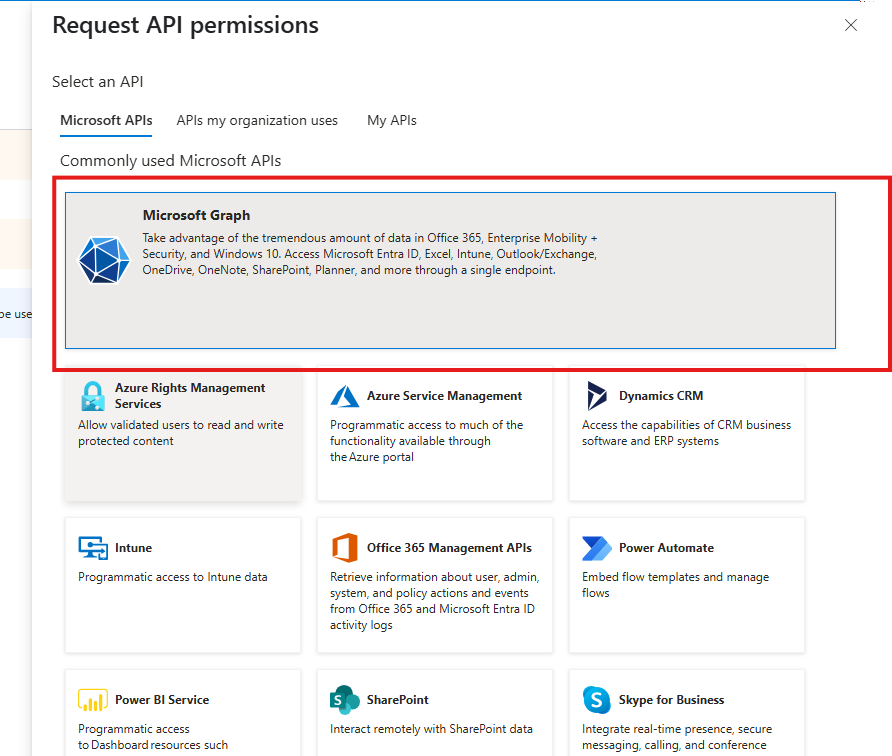Open the Power Automate tile
Image resolution: width=892 pixels, height=756 pixels.
point(686,585)
